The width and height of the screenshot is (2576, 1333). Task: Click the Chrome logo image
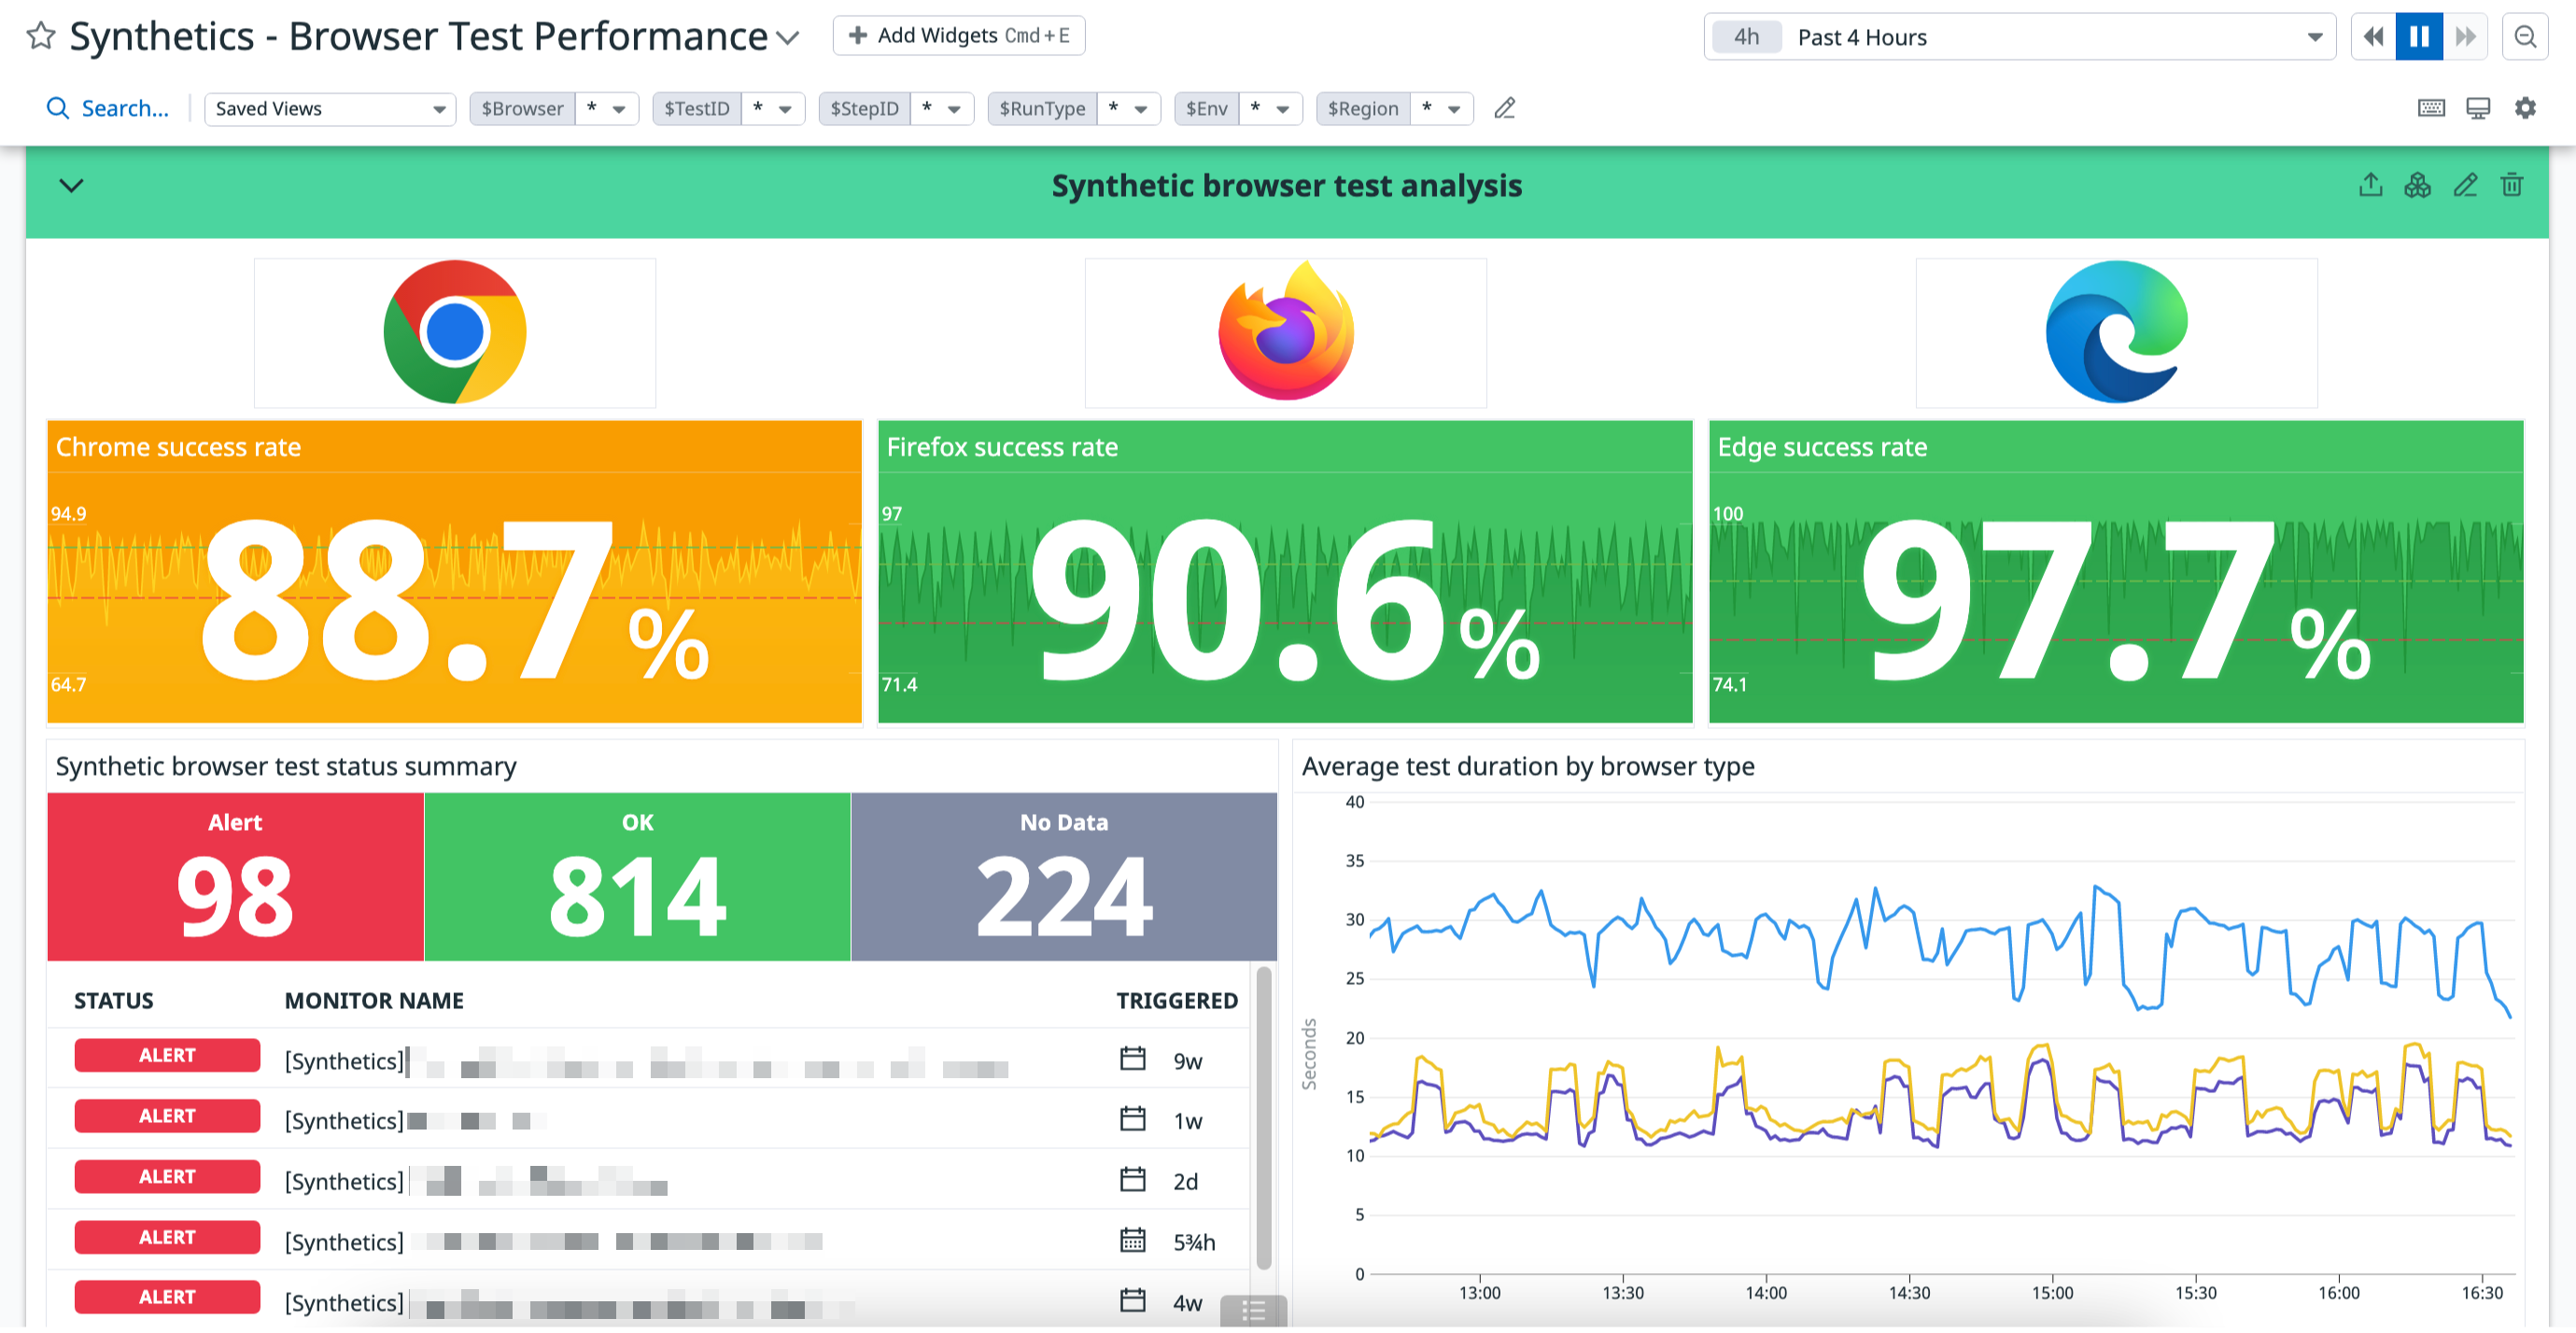[x=455, y=333]
